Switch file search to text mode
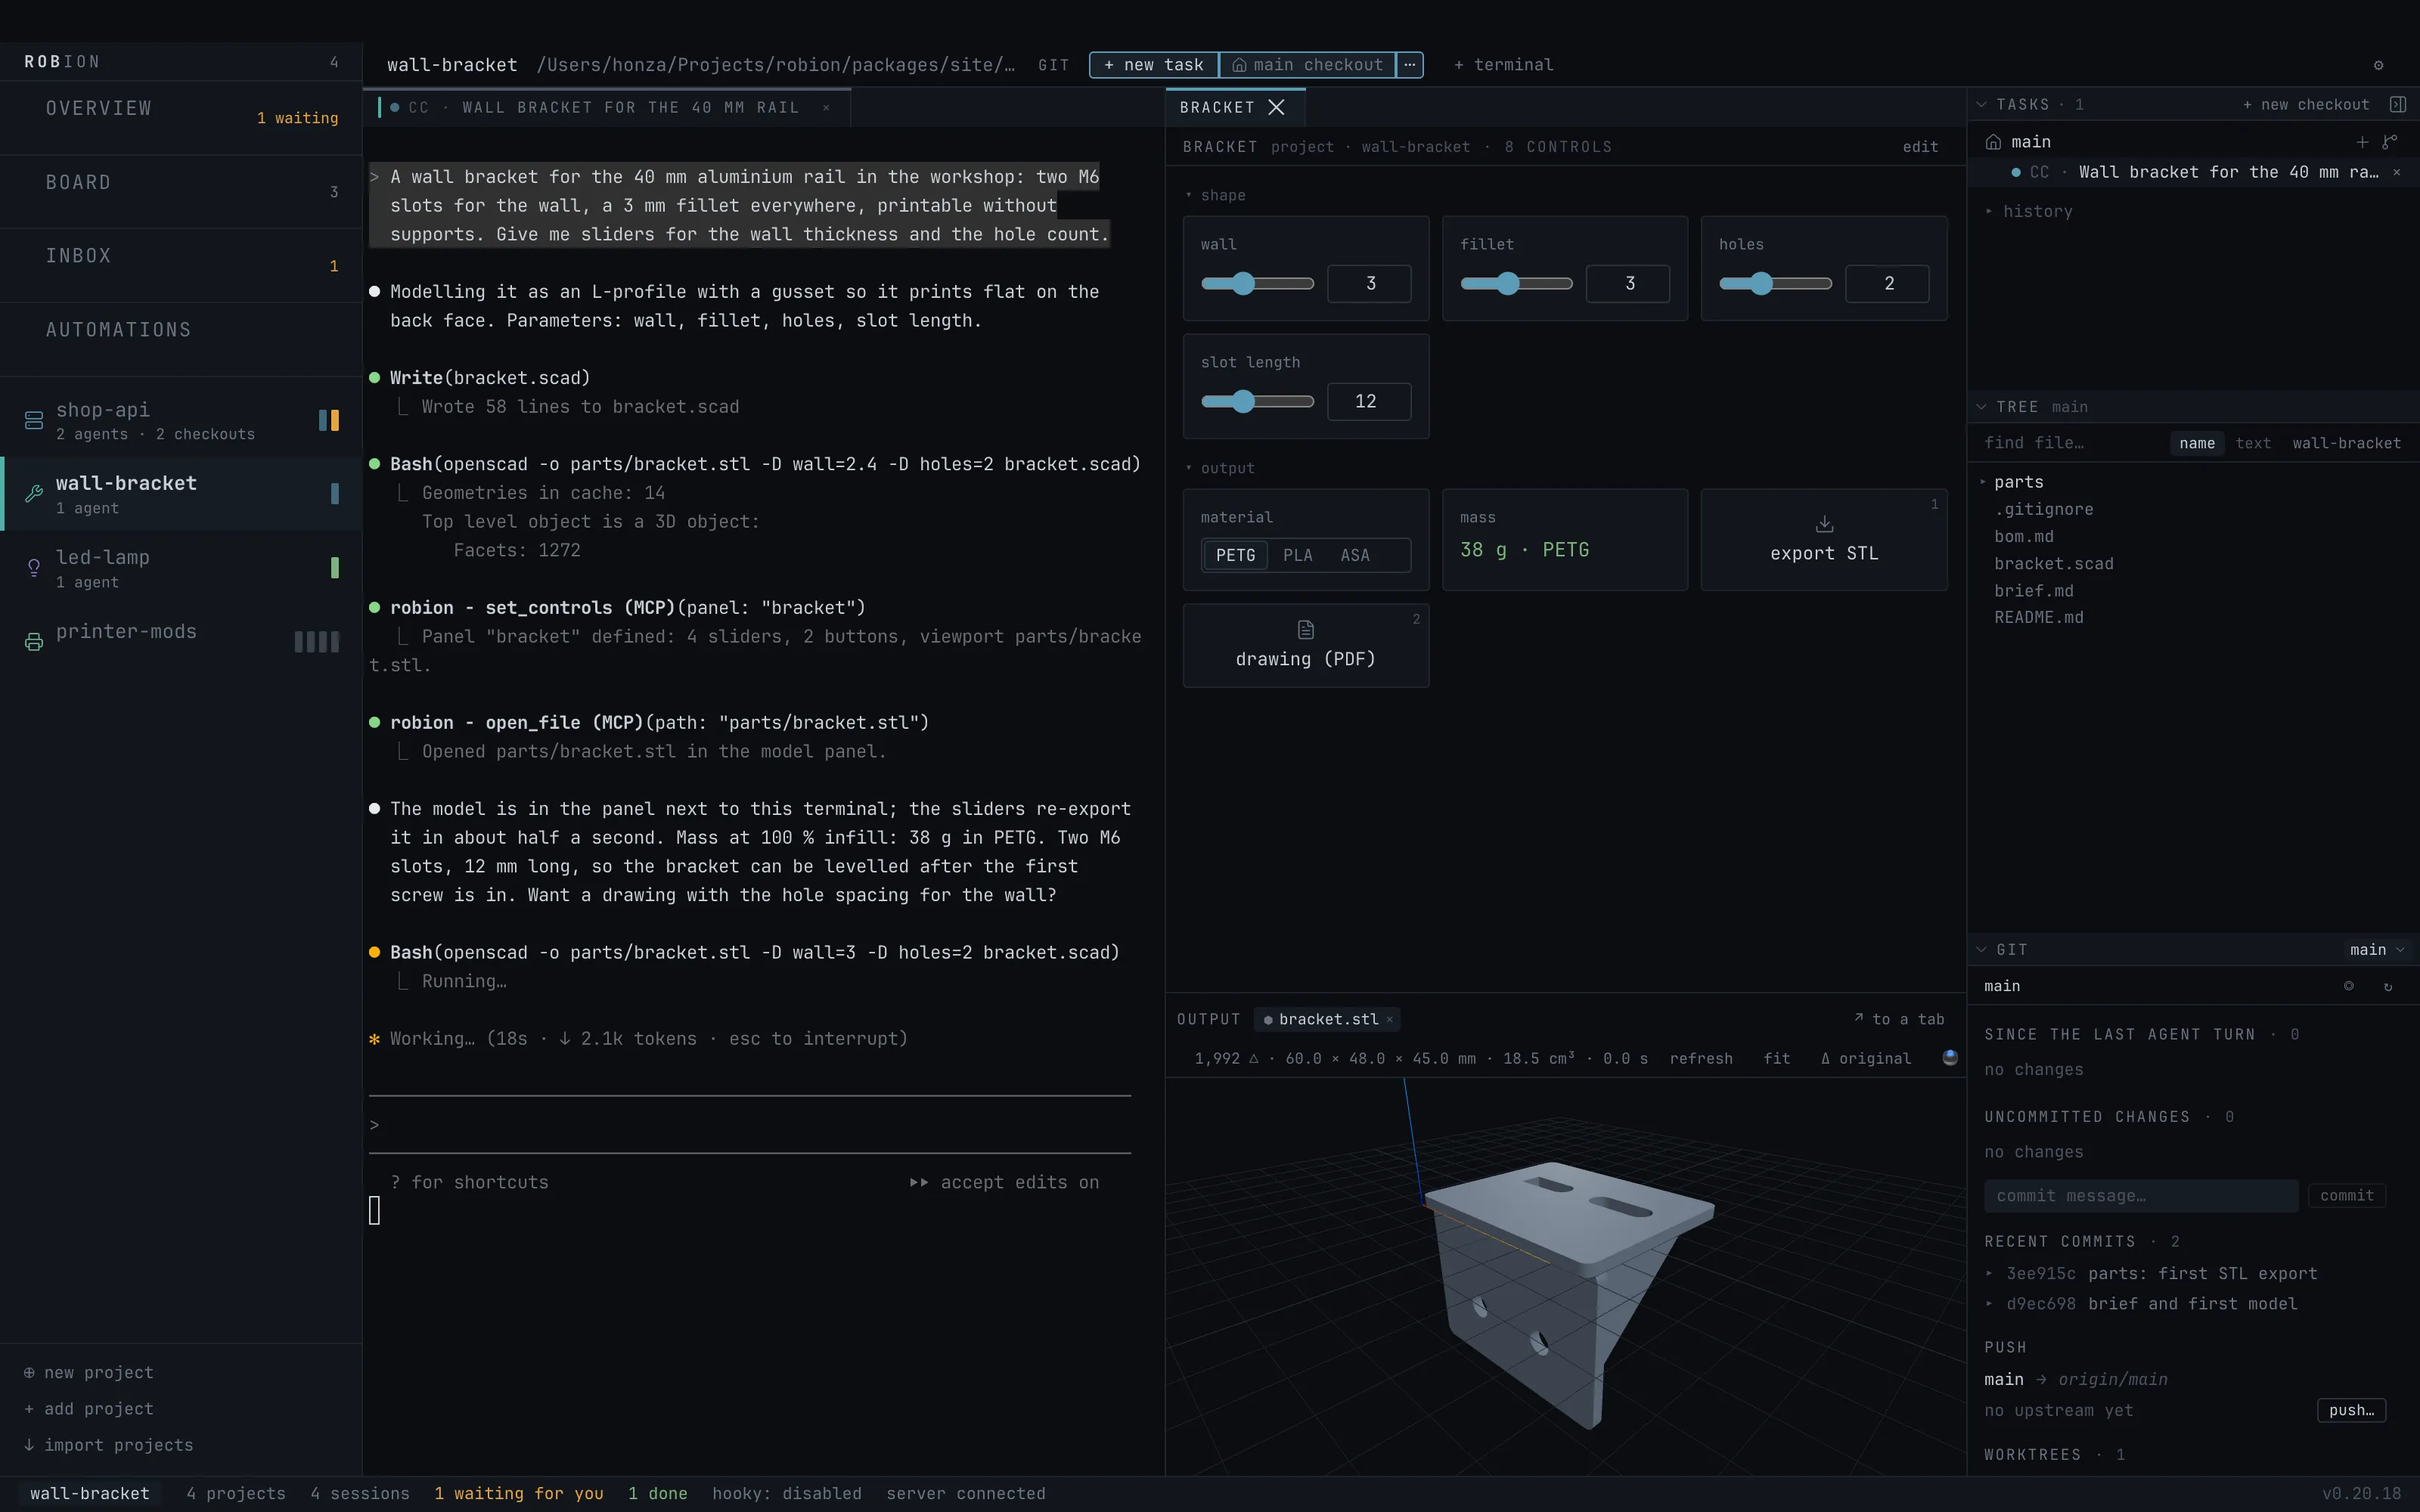The height and width of the screenshot is (1512, 2420). 2252,443
